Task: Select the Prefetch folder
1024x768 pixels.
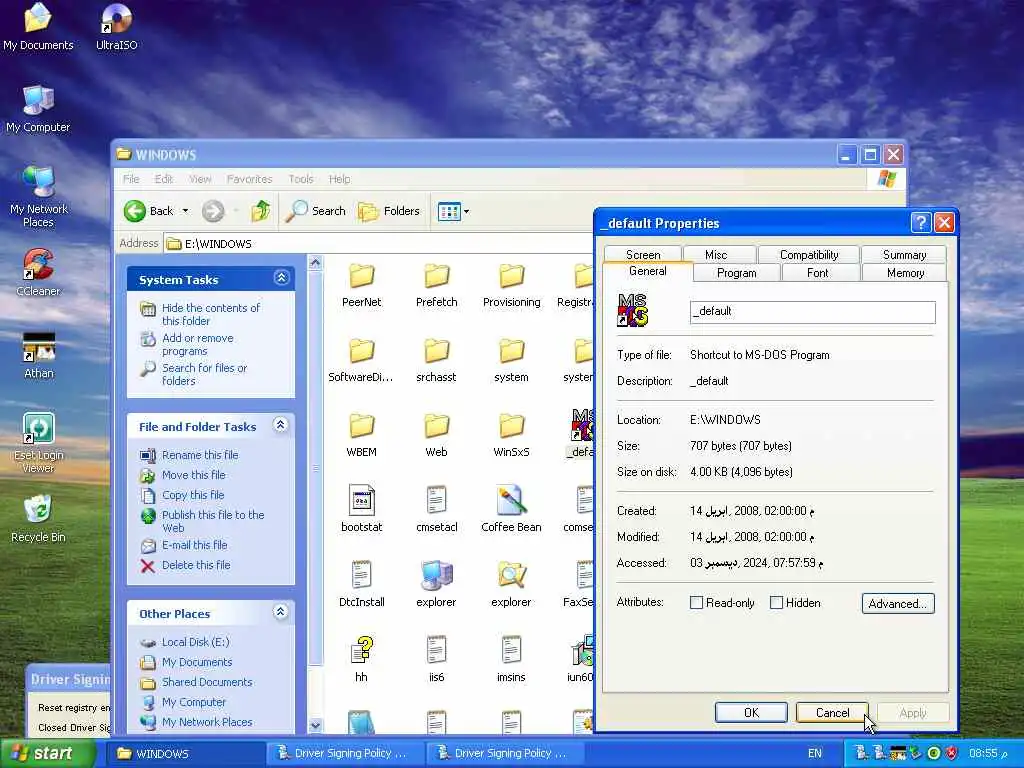Action: tap(436, 285)
